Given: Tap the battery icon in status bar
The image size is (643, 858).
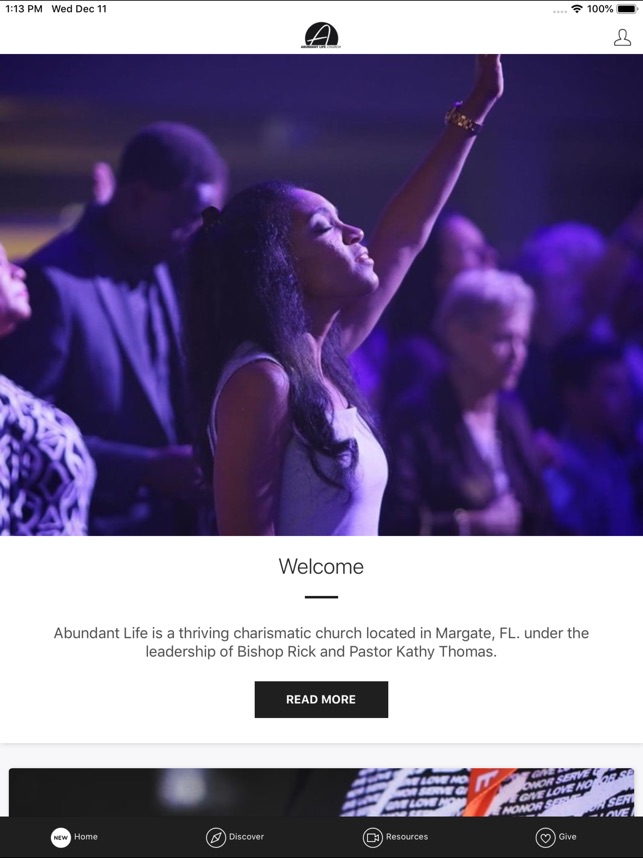Looking at the screenshot, I should tap(627, 9).
